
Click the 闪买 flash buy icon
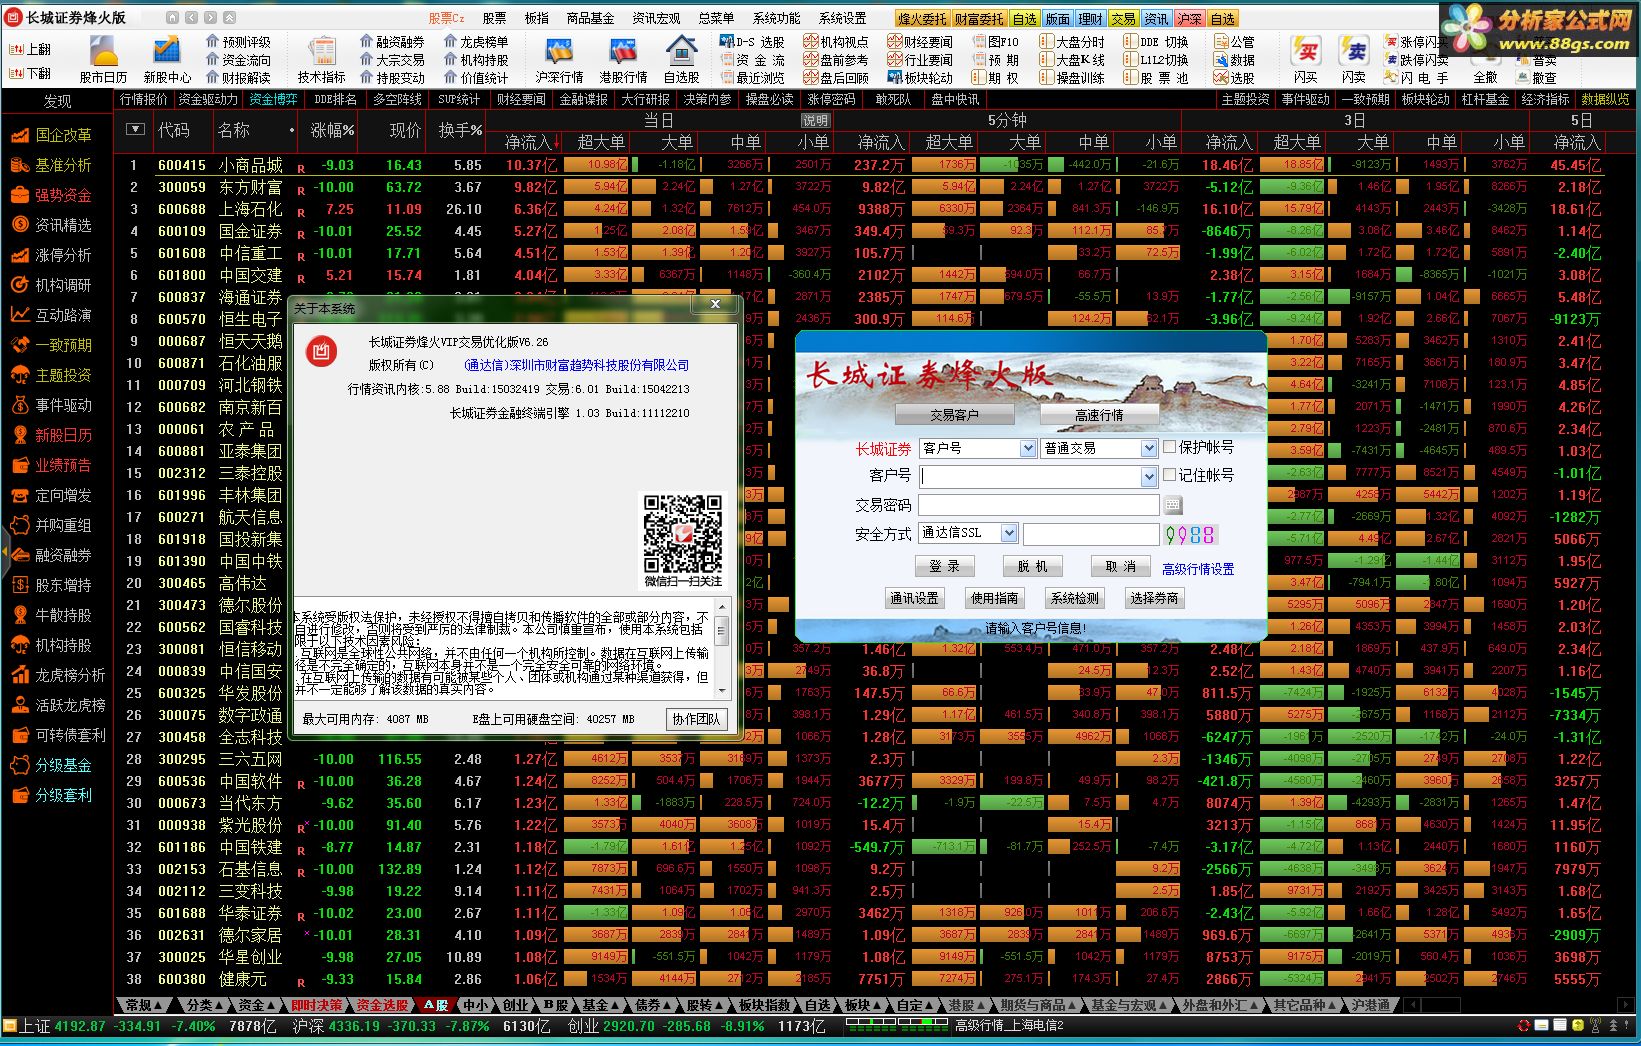1305,59
